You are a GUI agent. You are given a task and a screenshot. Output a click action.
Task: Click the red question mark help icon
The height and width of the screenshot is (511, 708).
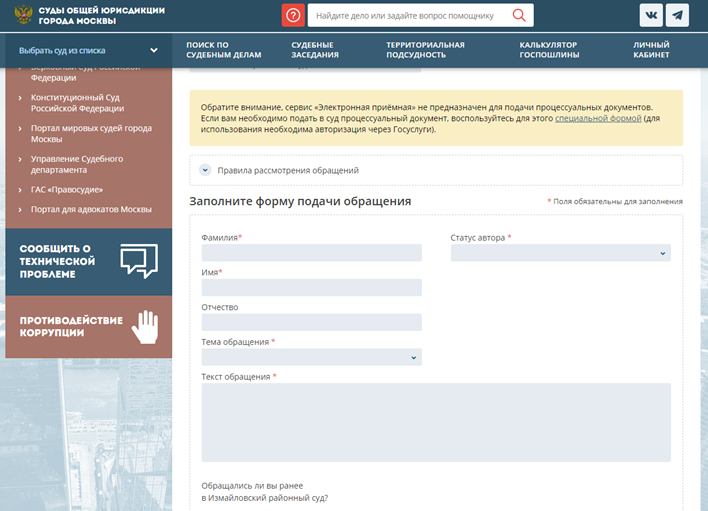[x=293, y=15]
